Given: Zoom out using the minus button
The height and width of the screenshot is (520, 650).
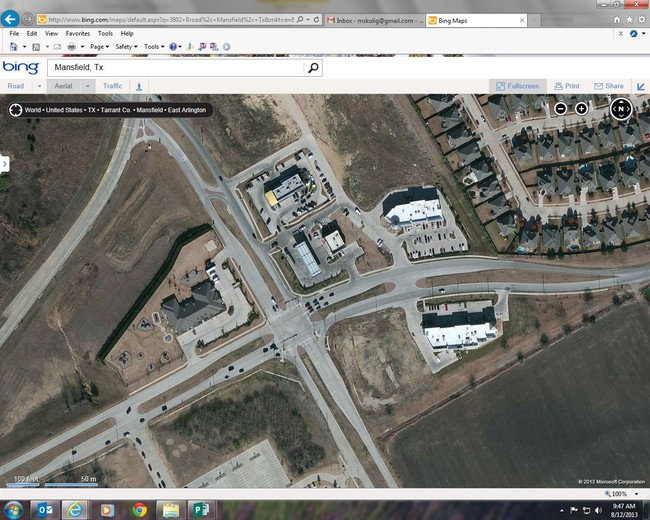Looking at the screenshot, I should click(x=561, y=108).
